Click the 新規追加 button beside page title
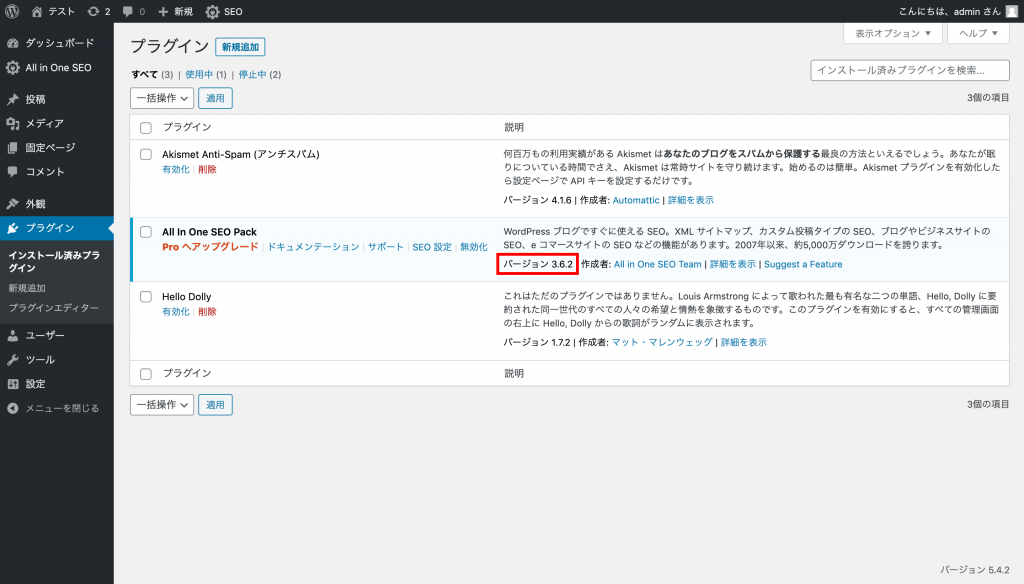This screenshot has height=584, width=1024. click(x=240, y=47)
